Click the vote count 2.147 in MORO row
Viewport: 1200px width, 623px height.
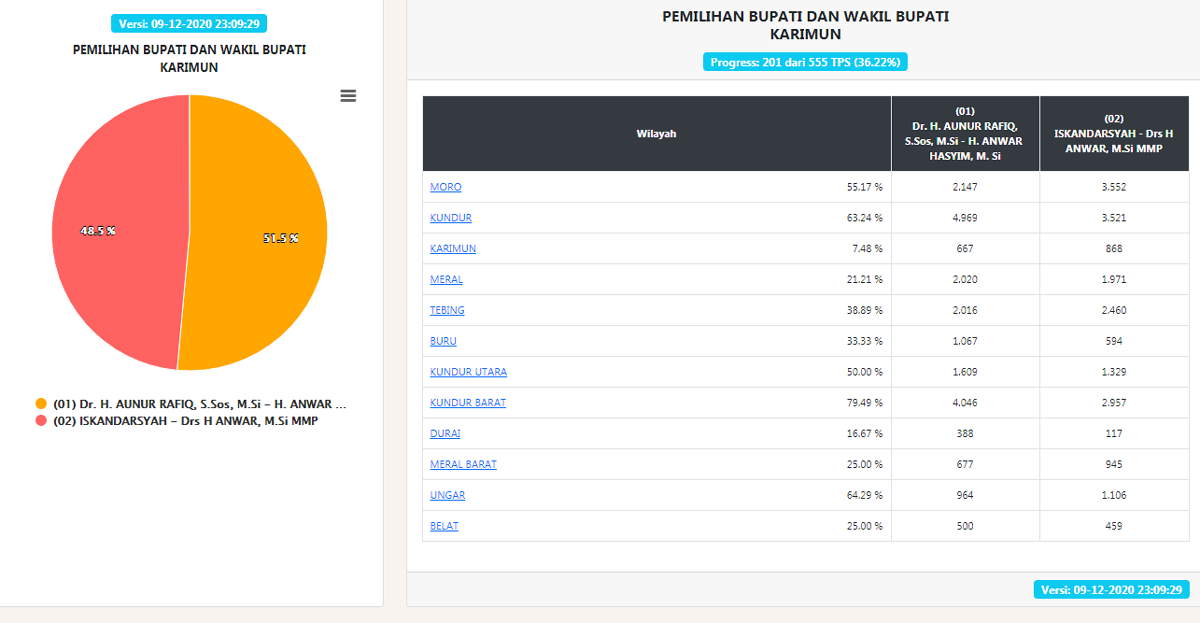[965, 187]
